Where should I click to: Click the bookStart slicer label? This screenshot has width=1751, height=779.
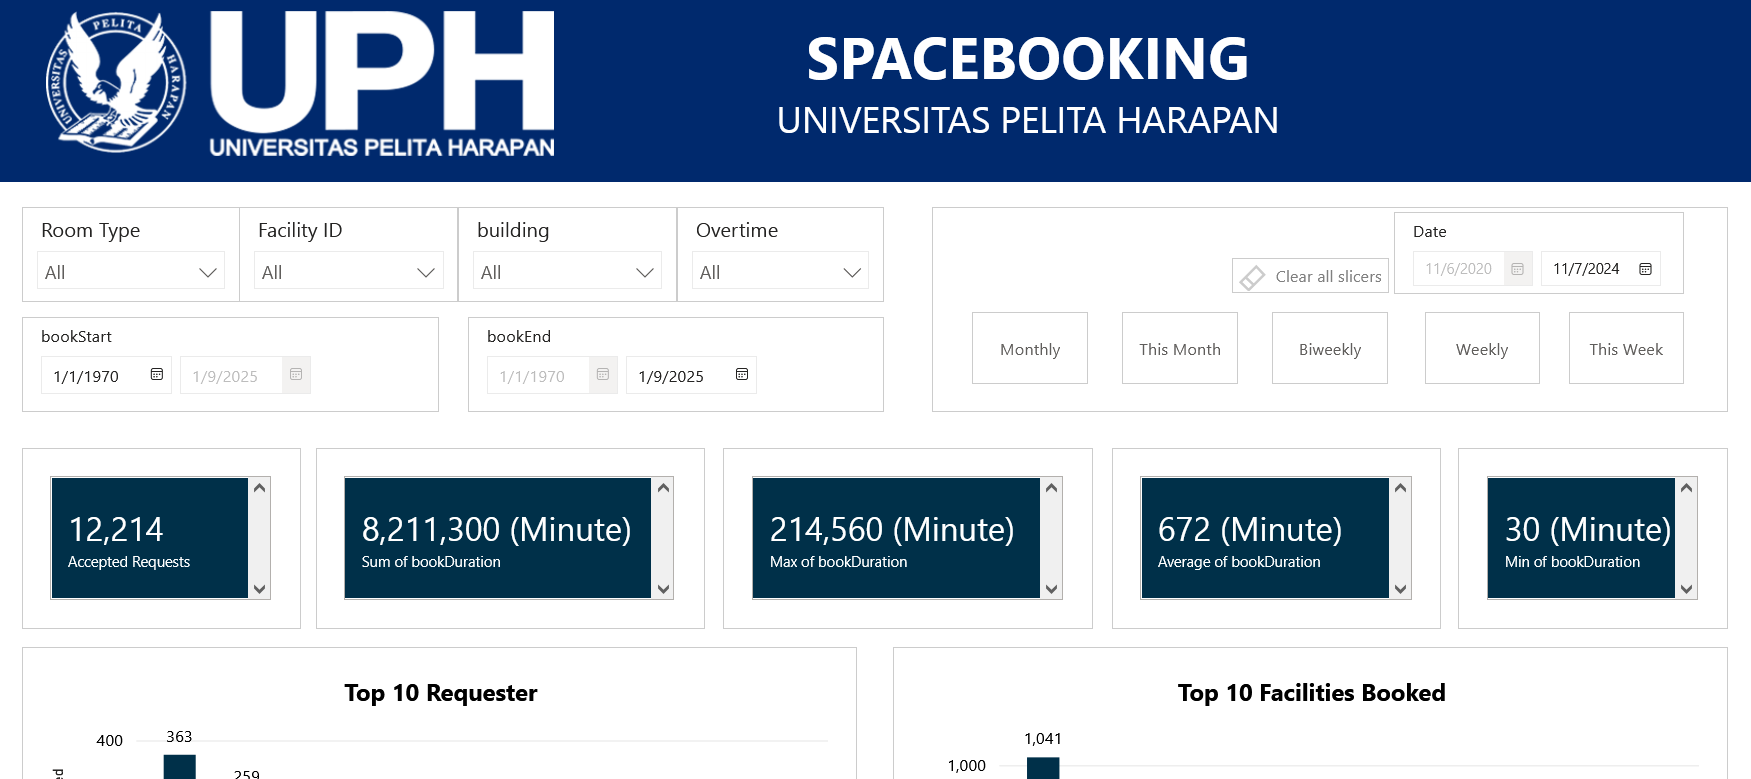[76, 336]
